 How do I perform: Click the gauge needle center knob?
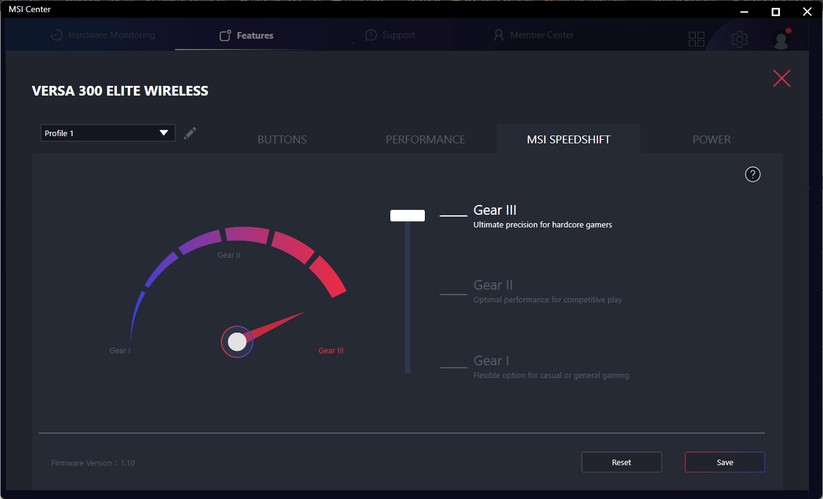point(237,342)
